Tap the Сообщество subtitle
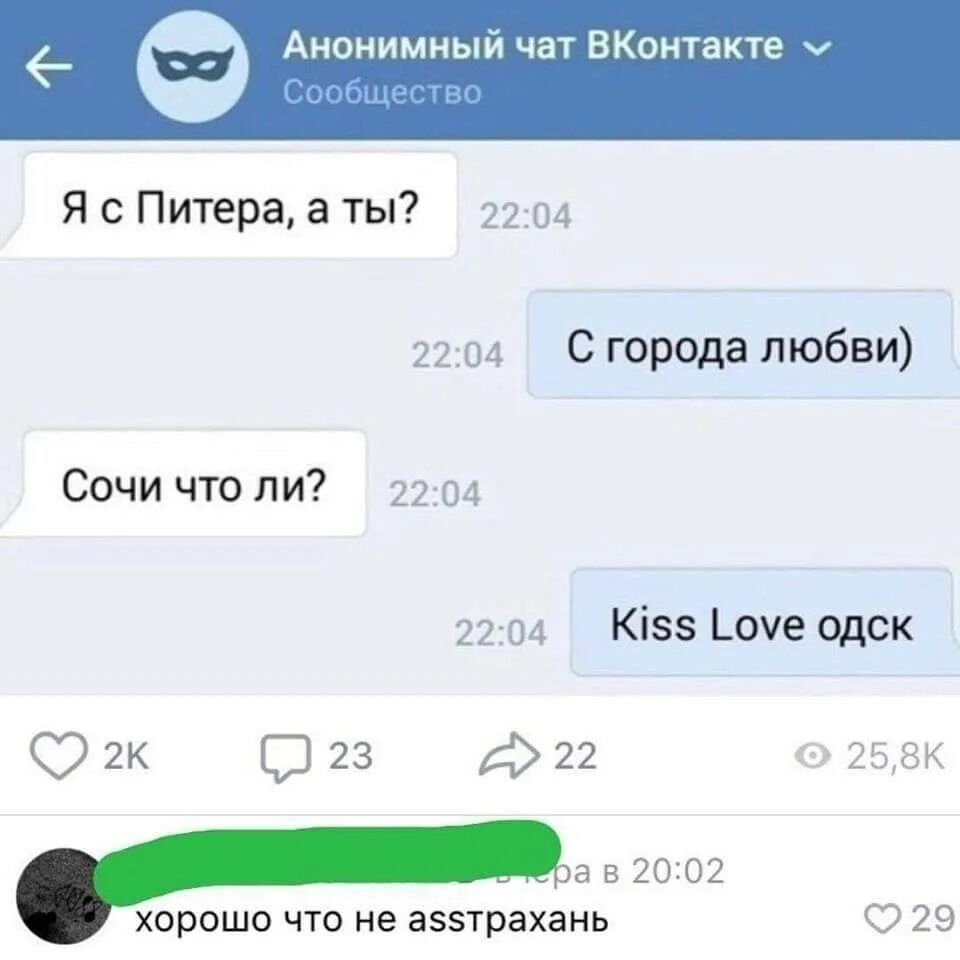The width and height of the screenshot is (960, 960). (x=383, y=92)
